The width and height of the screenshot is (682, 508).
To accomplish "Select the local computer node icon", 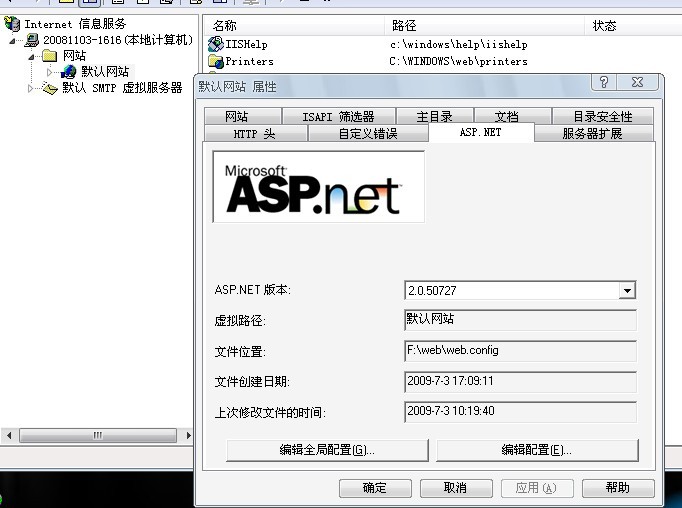I will 32,40.
